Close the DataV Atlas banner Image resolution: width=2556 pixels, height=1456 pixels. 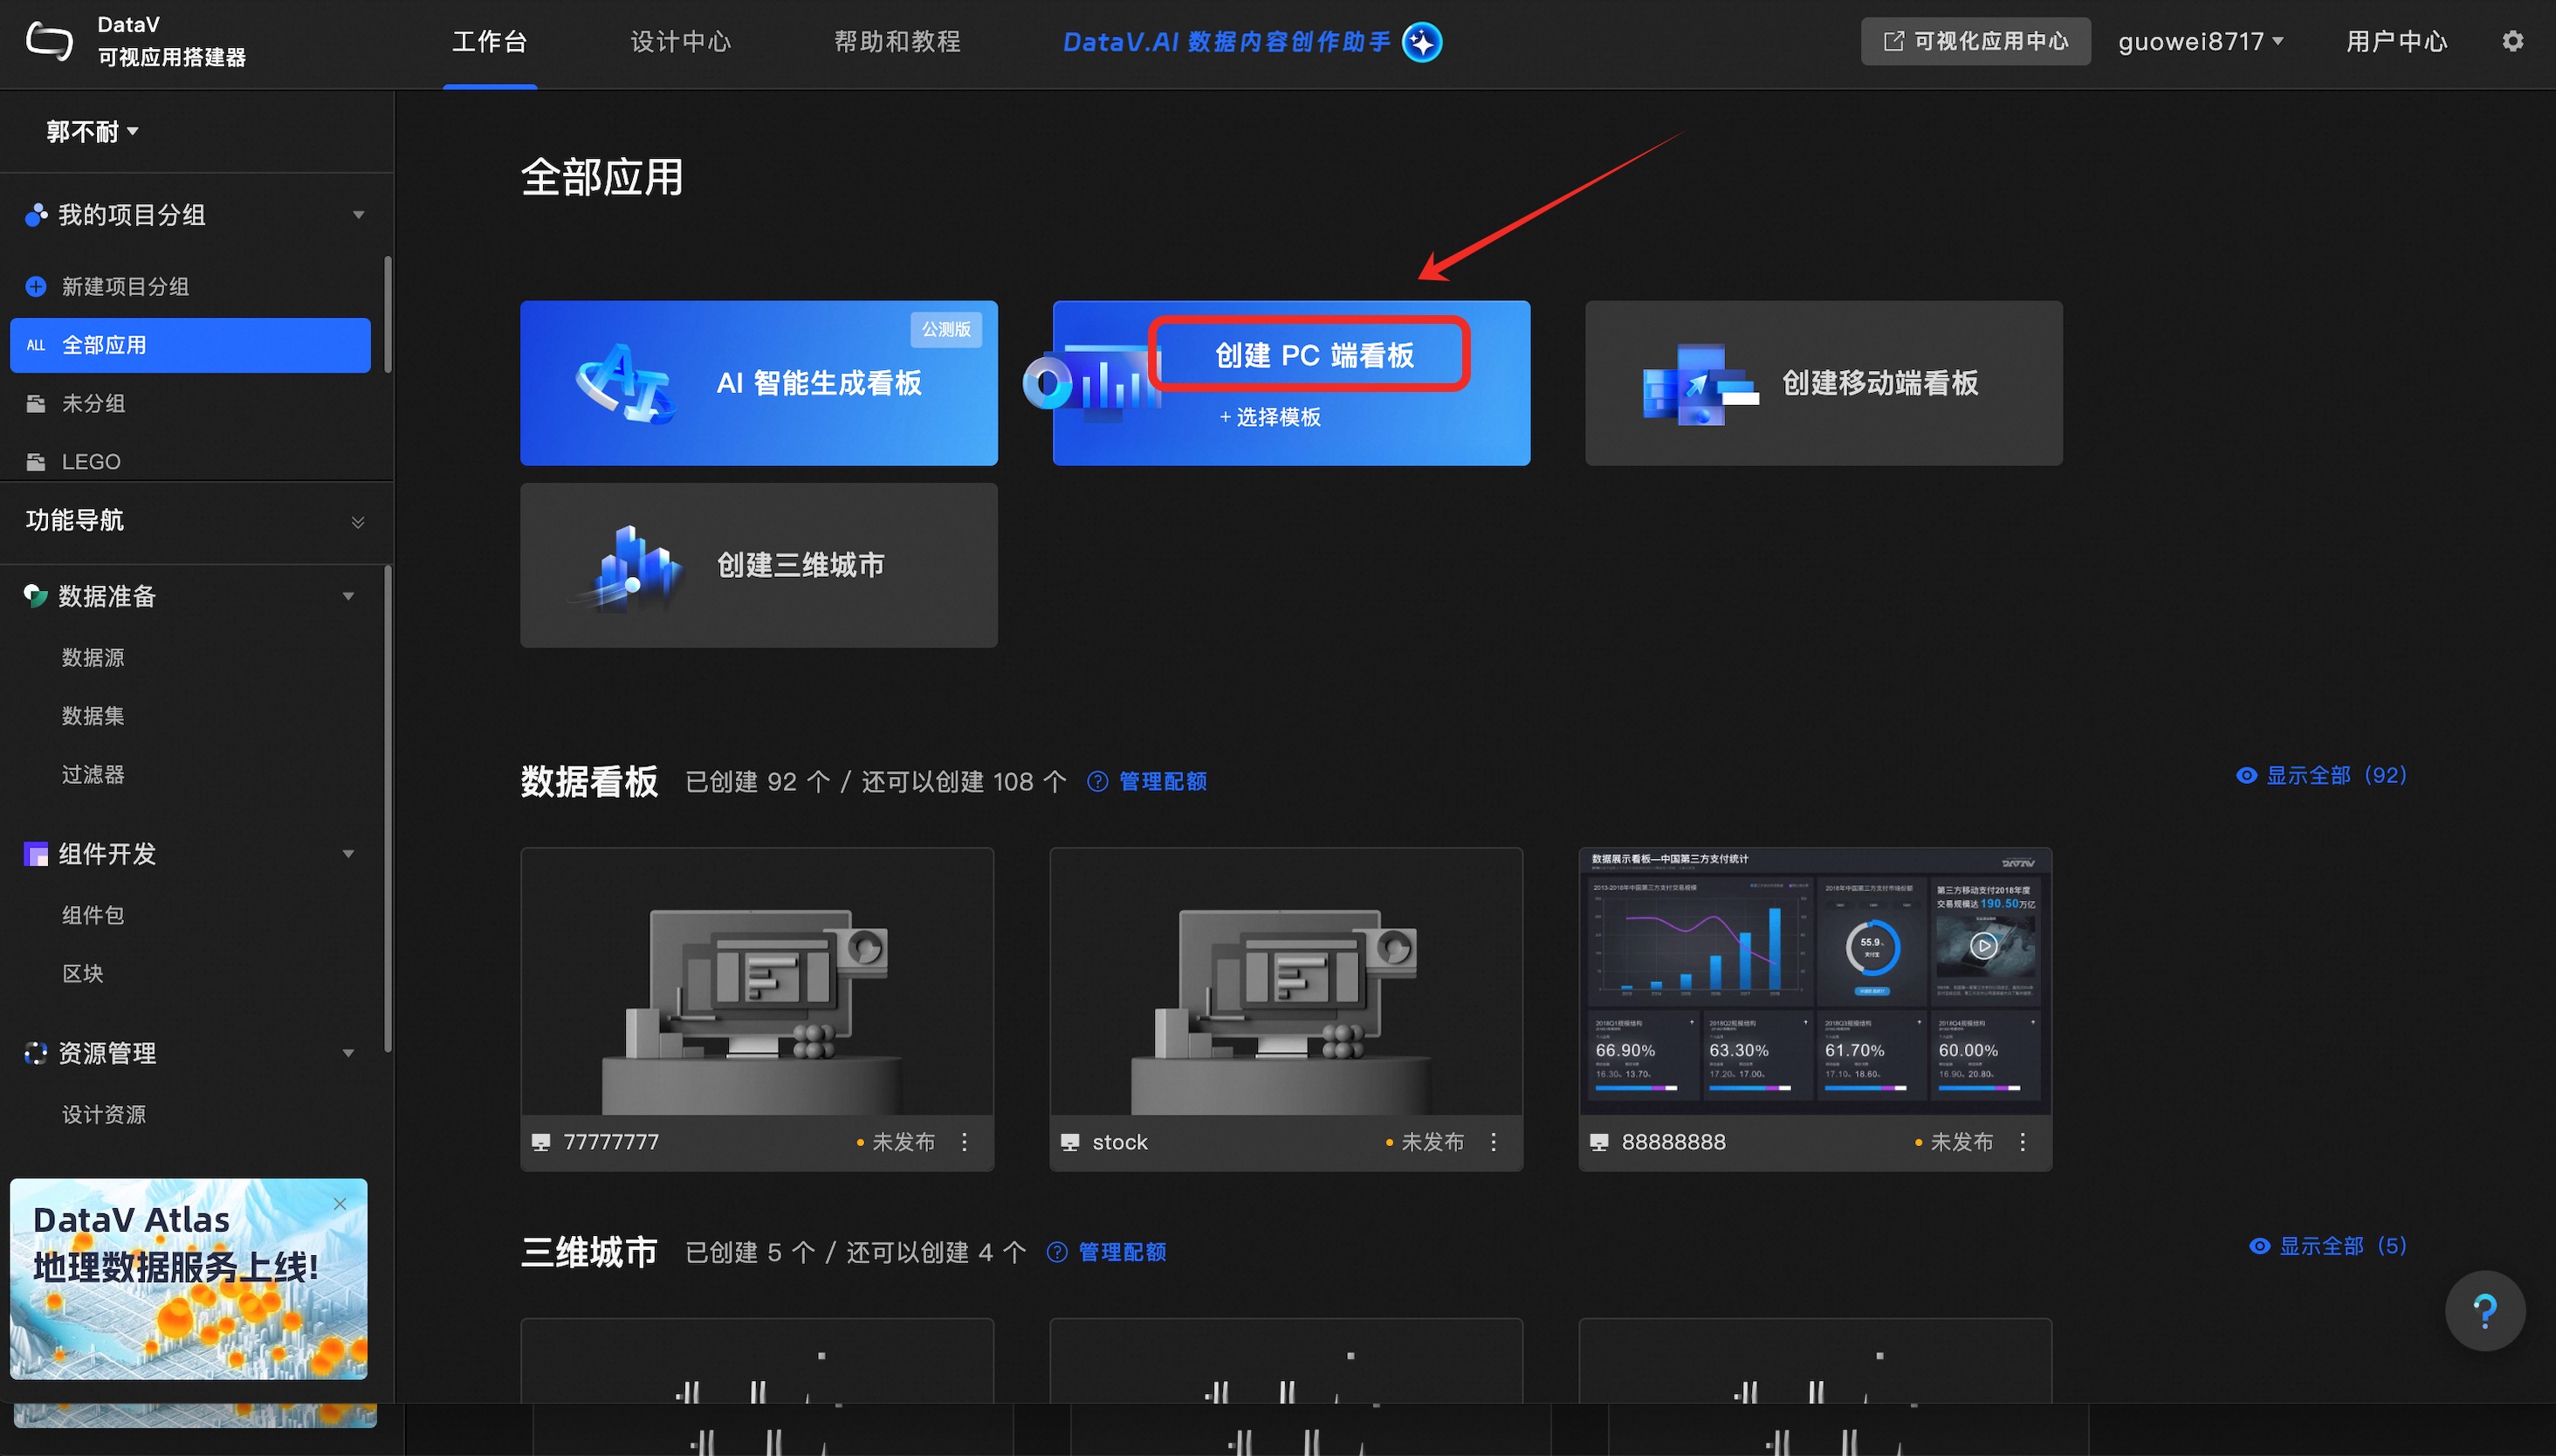(340, 1204)
